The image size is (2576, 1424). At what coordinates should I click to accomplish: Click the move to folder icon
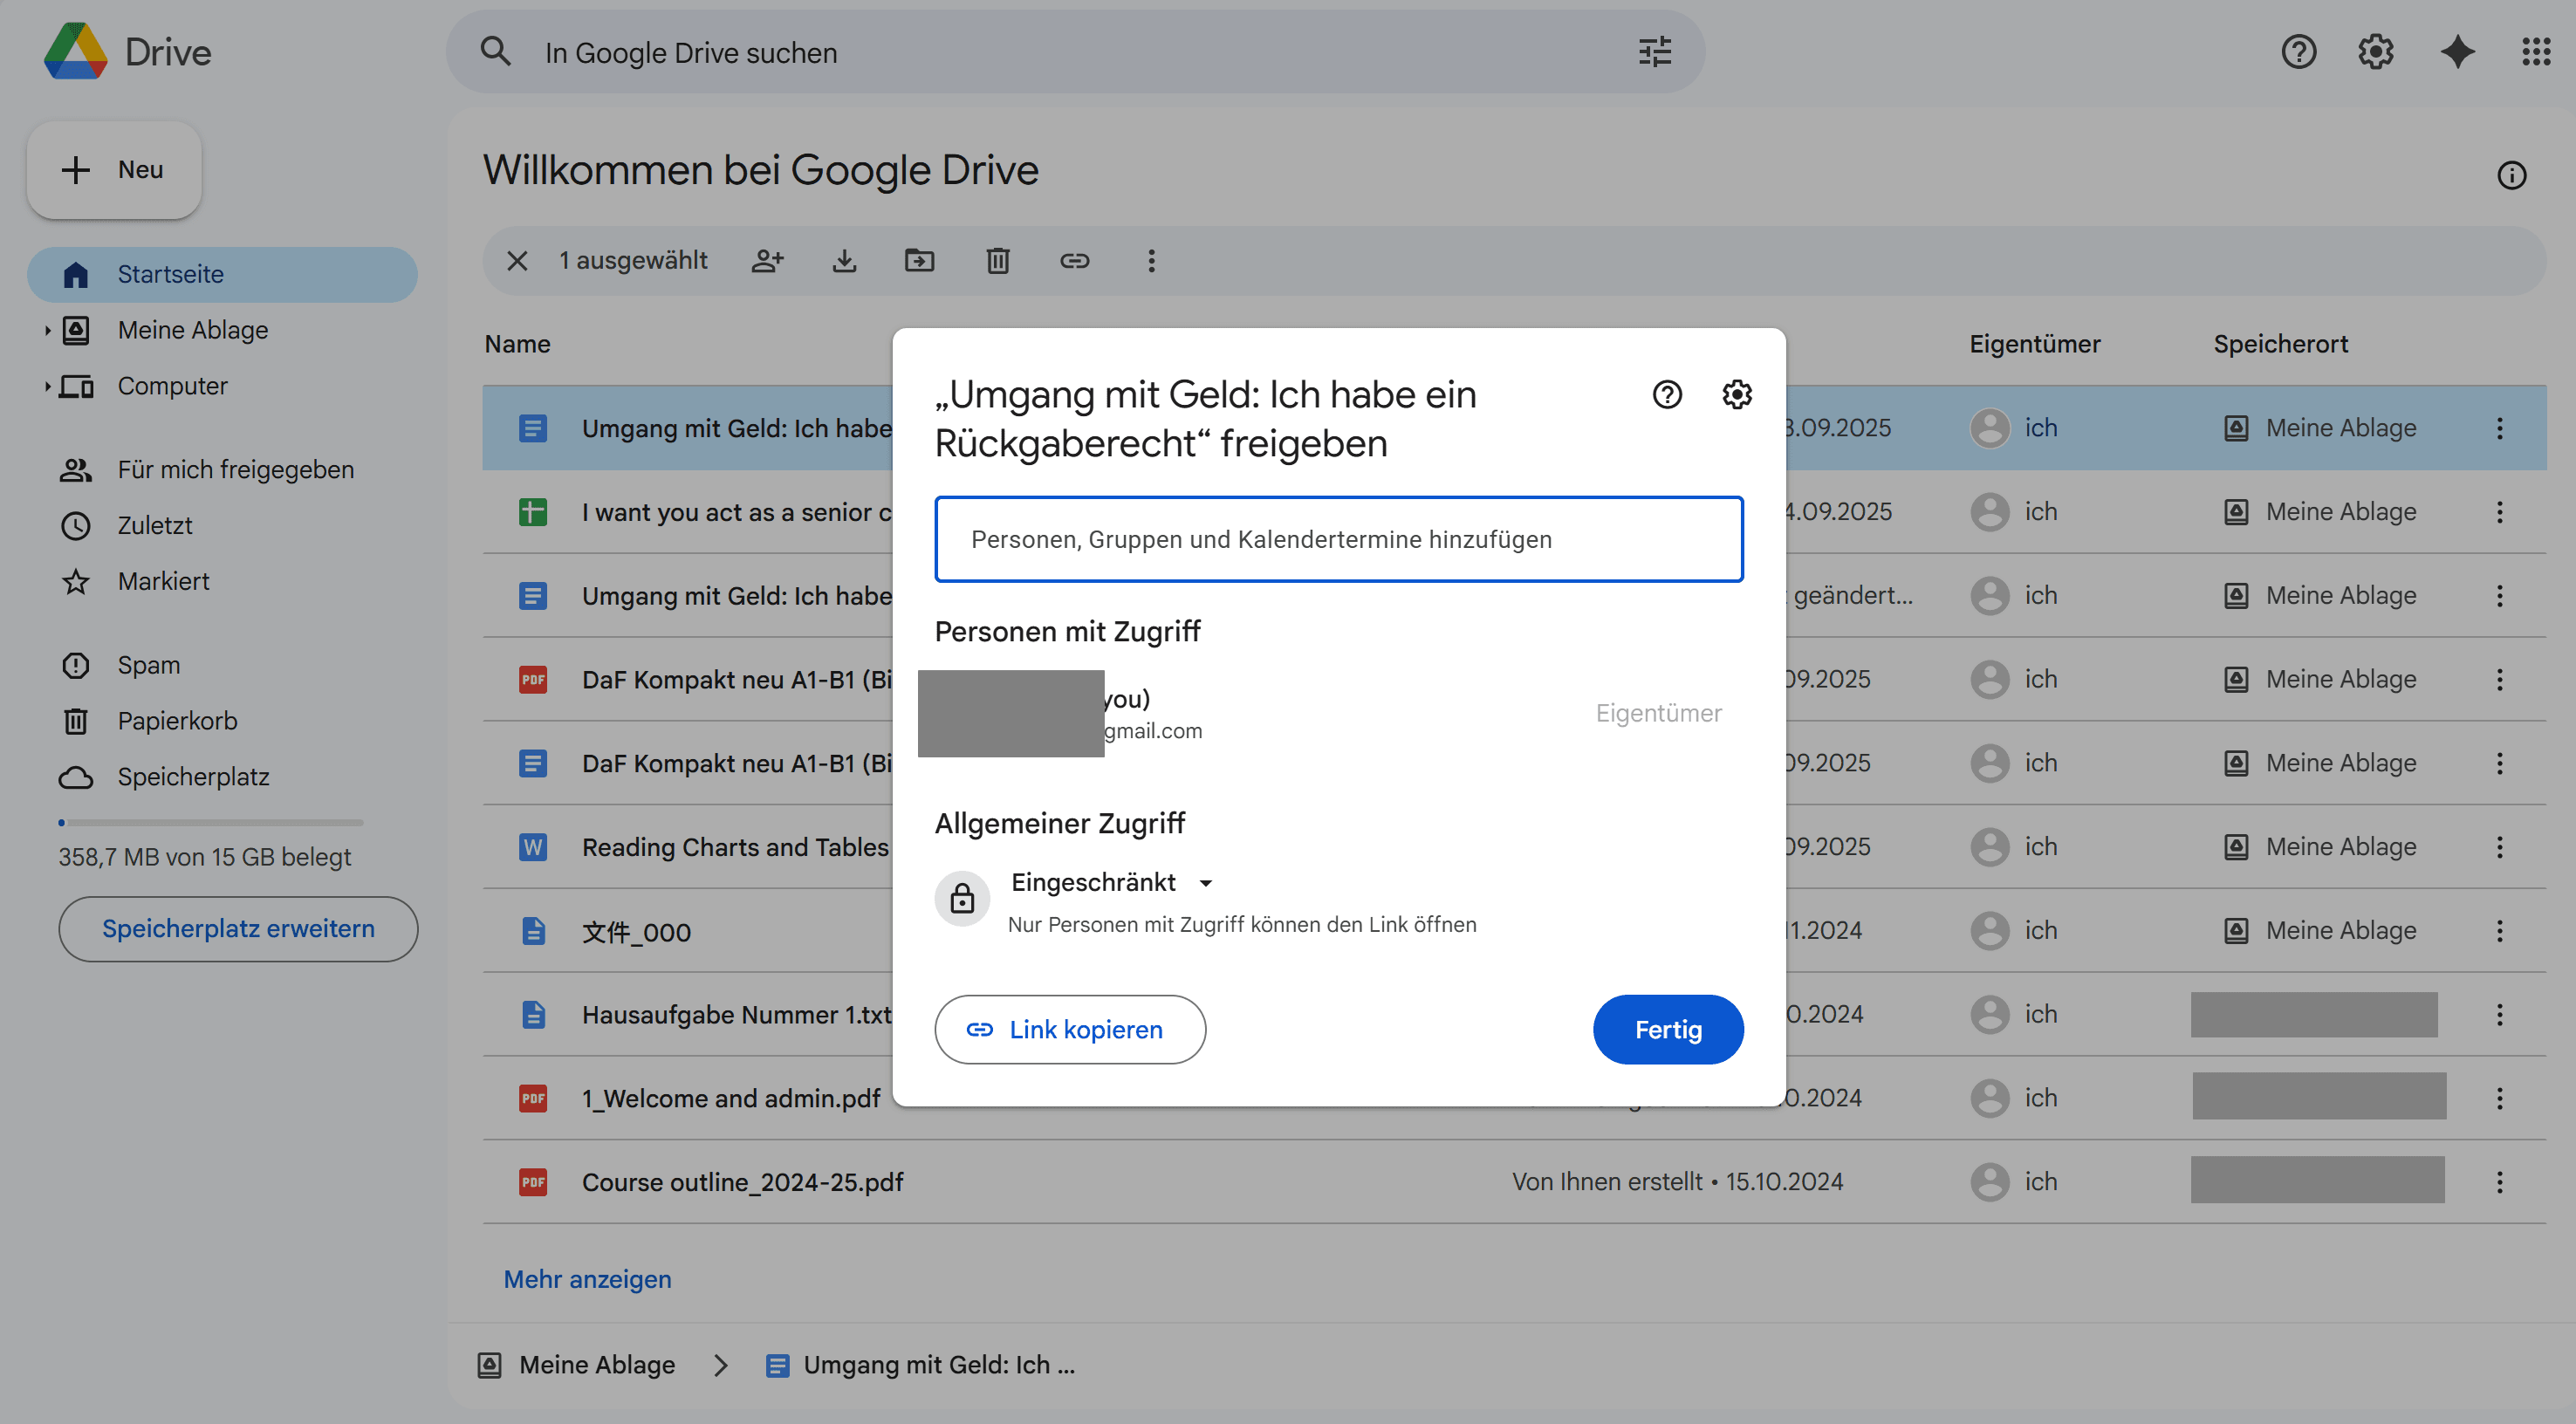pos(919,261)
